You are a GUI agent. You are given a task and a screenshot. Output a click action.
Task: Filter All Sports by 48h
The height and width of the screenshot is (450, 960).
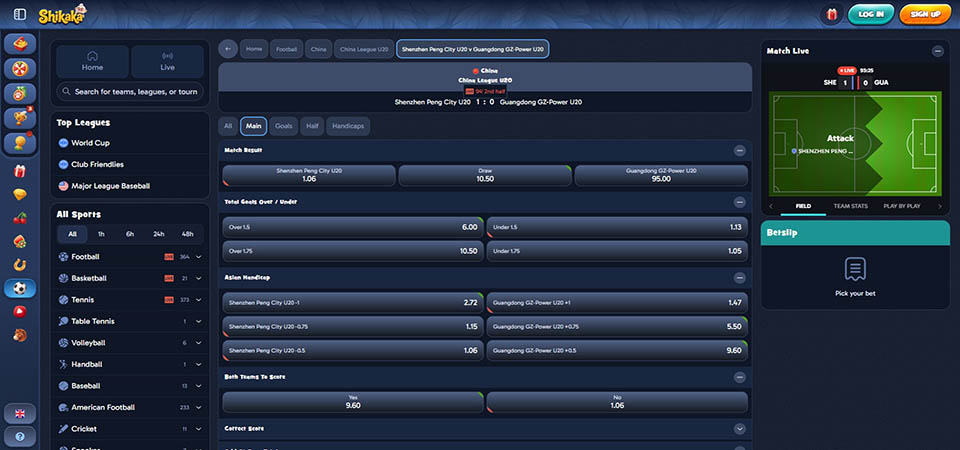(x=187, y=234)
